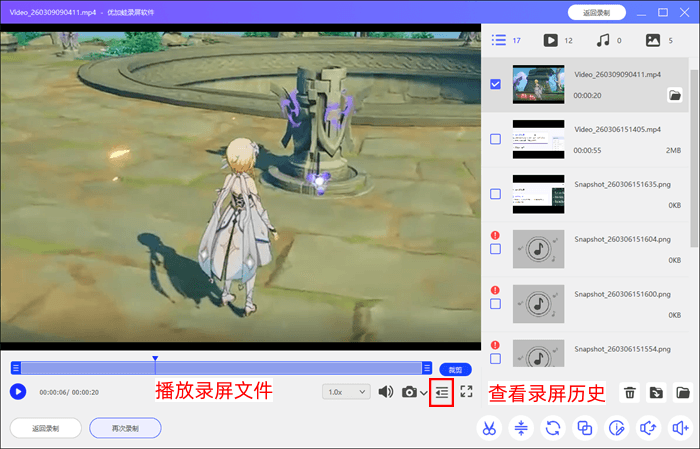Click the 00:00:06/ 00:00:20 time display
This screenshot has width=700, height=449.
[x=69, y=392]
